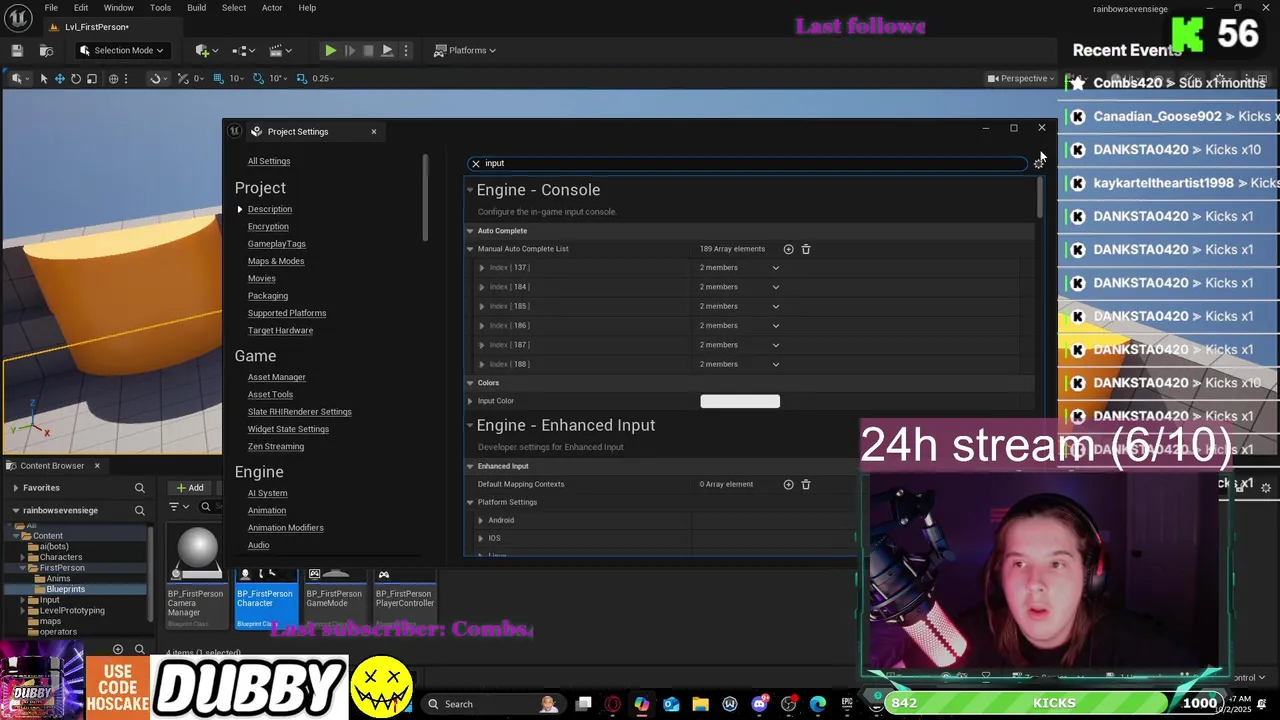Expand the Favorites section in Content Browser
1280x720 pixels.
point(16,488)
